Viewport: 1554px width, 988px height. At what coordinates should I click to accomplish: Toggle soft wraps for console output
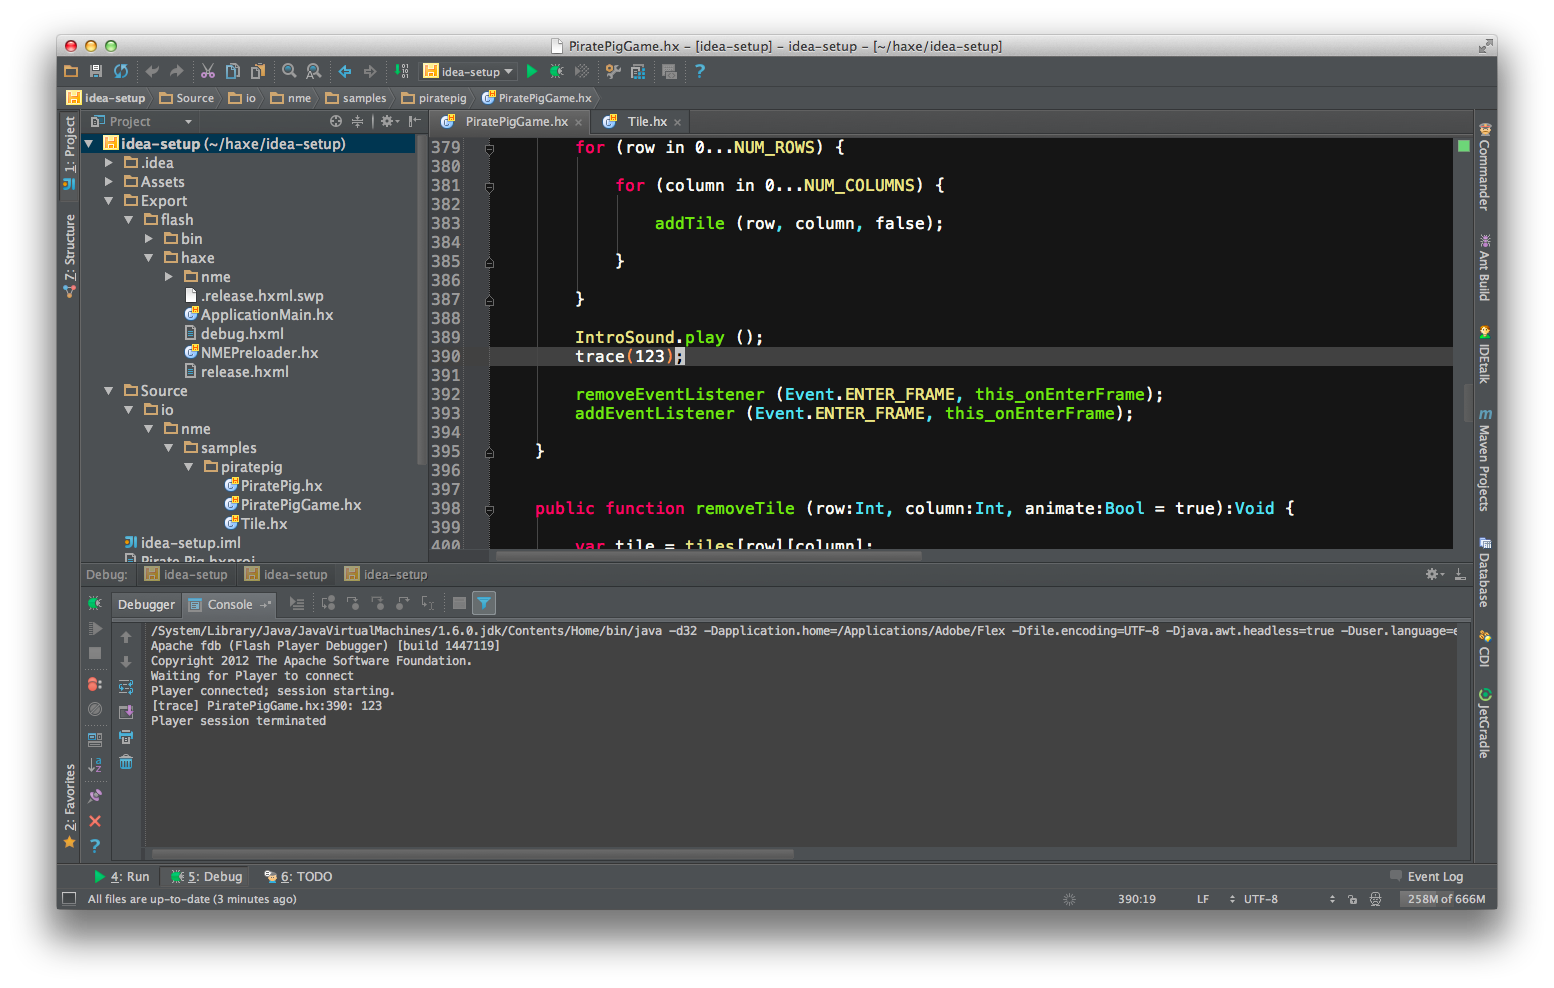[x=126, y=687]
